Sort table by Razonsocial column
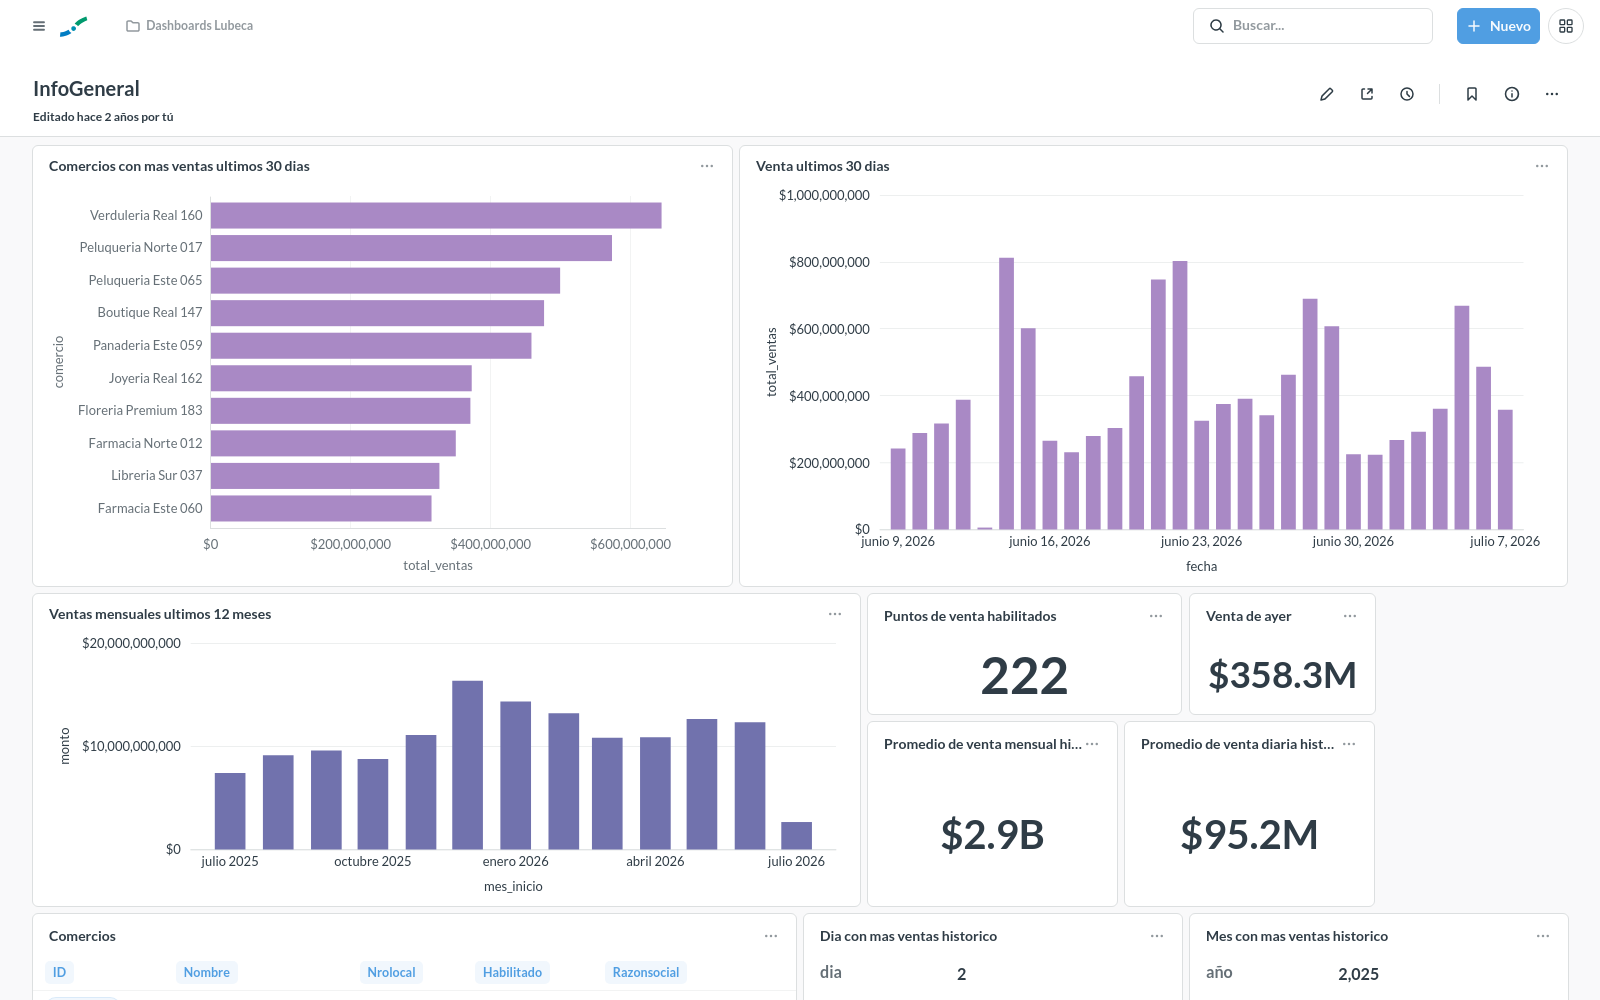This screenshot has width=1600, height=1000. click(646, 972)
